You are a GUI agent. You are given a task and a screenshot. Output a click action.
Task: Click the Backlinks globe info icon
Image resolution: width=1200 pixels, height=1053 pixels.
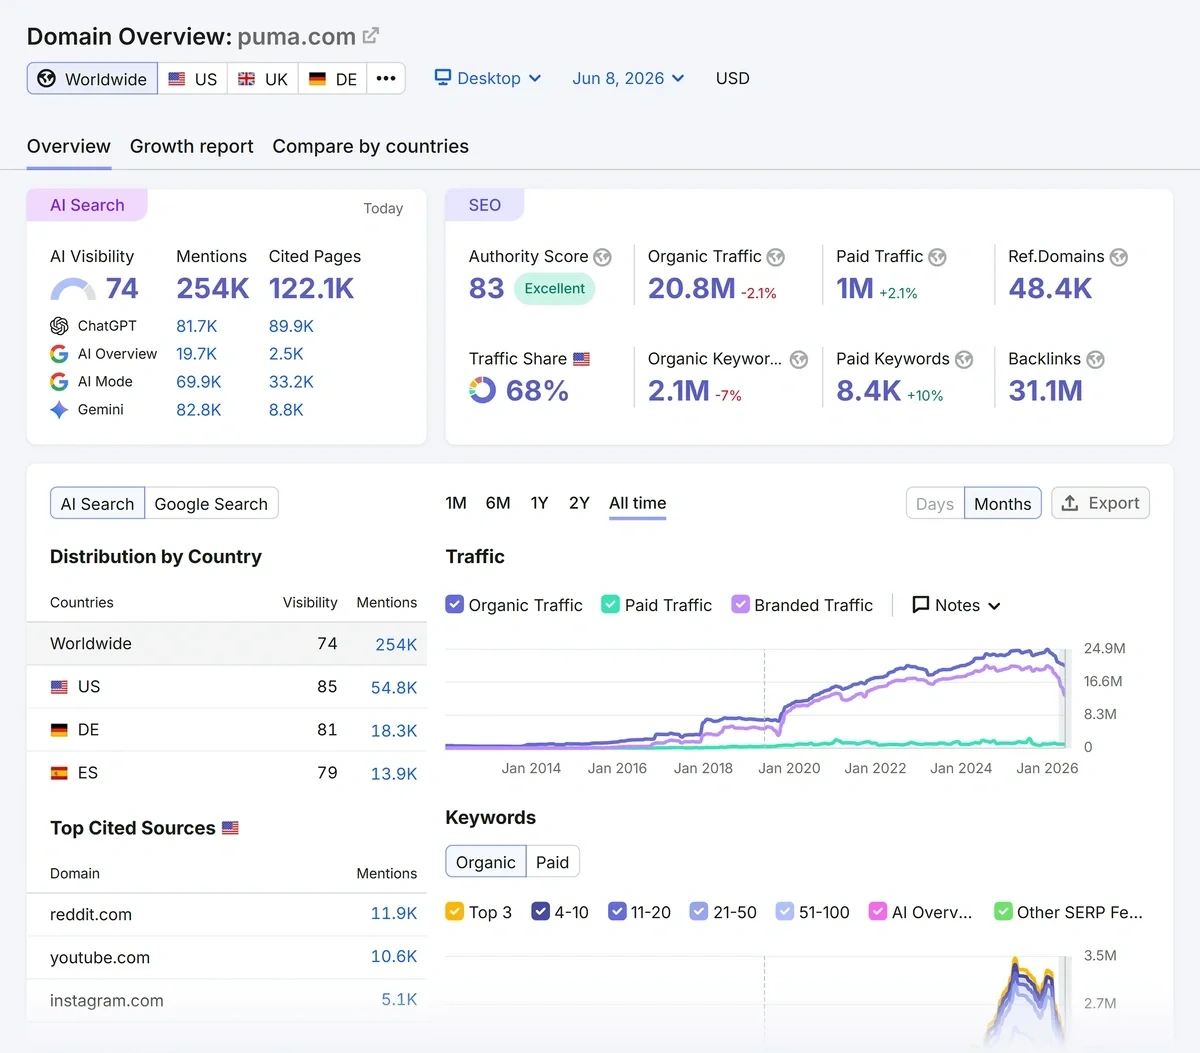(x=1096, y=359)
